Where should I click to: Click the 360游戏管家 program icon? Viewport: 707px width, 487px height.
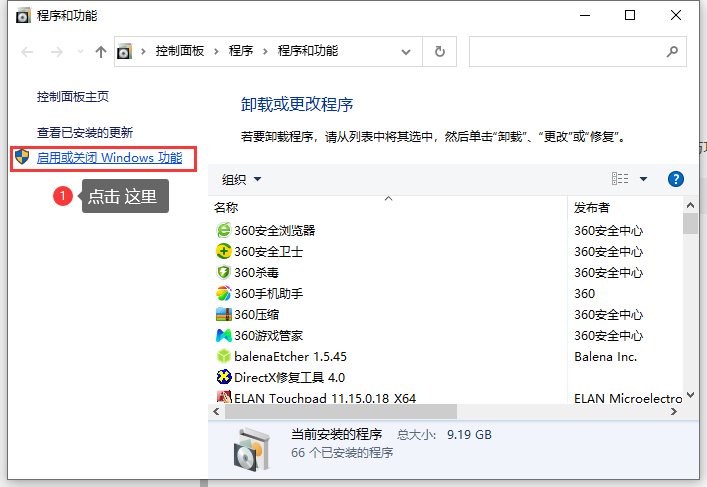[x=224, y=335]
